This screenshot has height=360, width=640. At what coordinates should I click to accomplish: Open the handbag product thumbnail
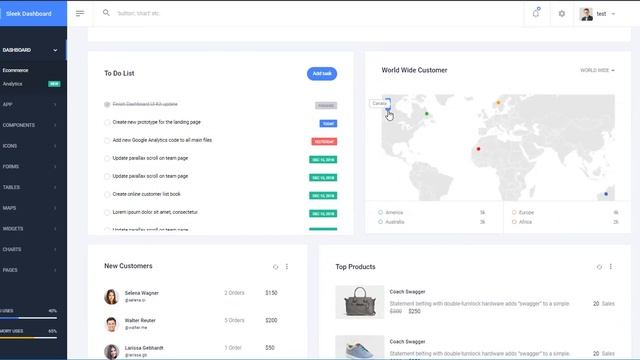tap(360, 302)
